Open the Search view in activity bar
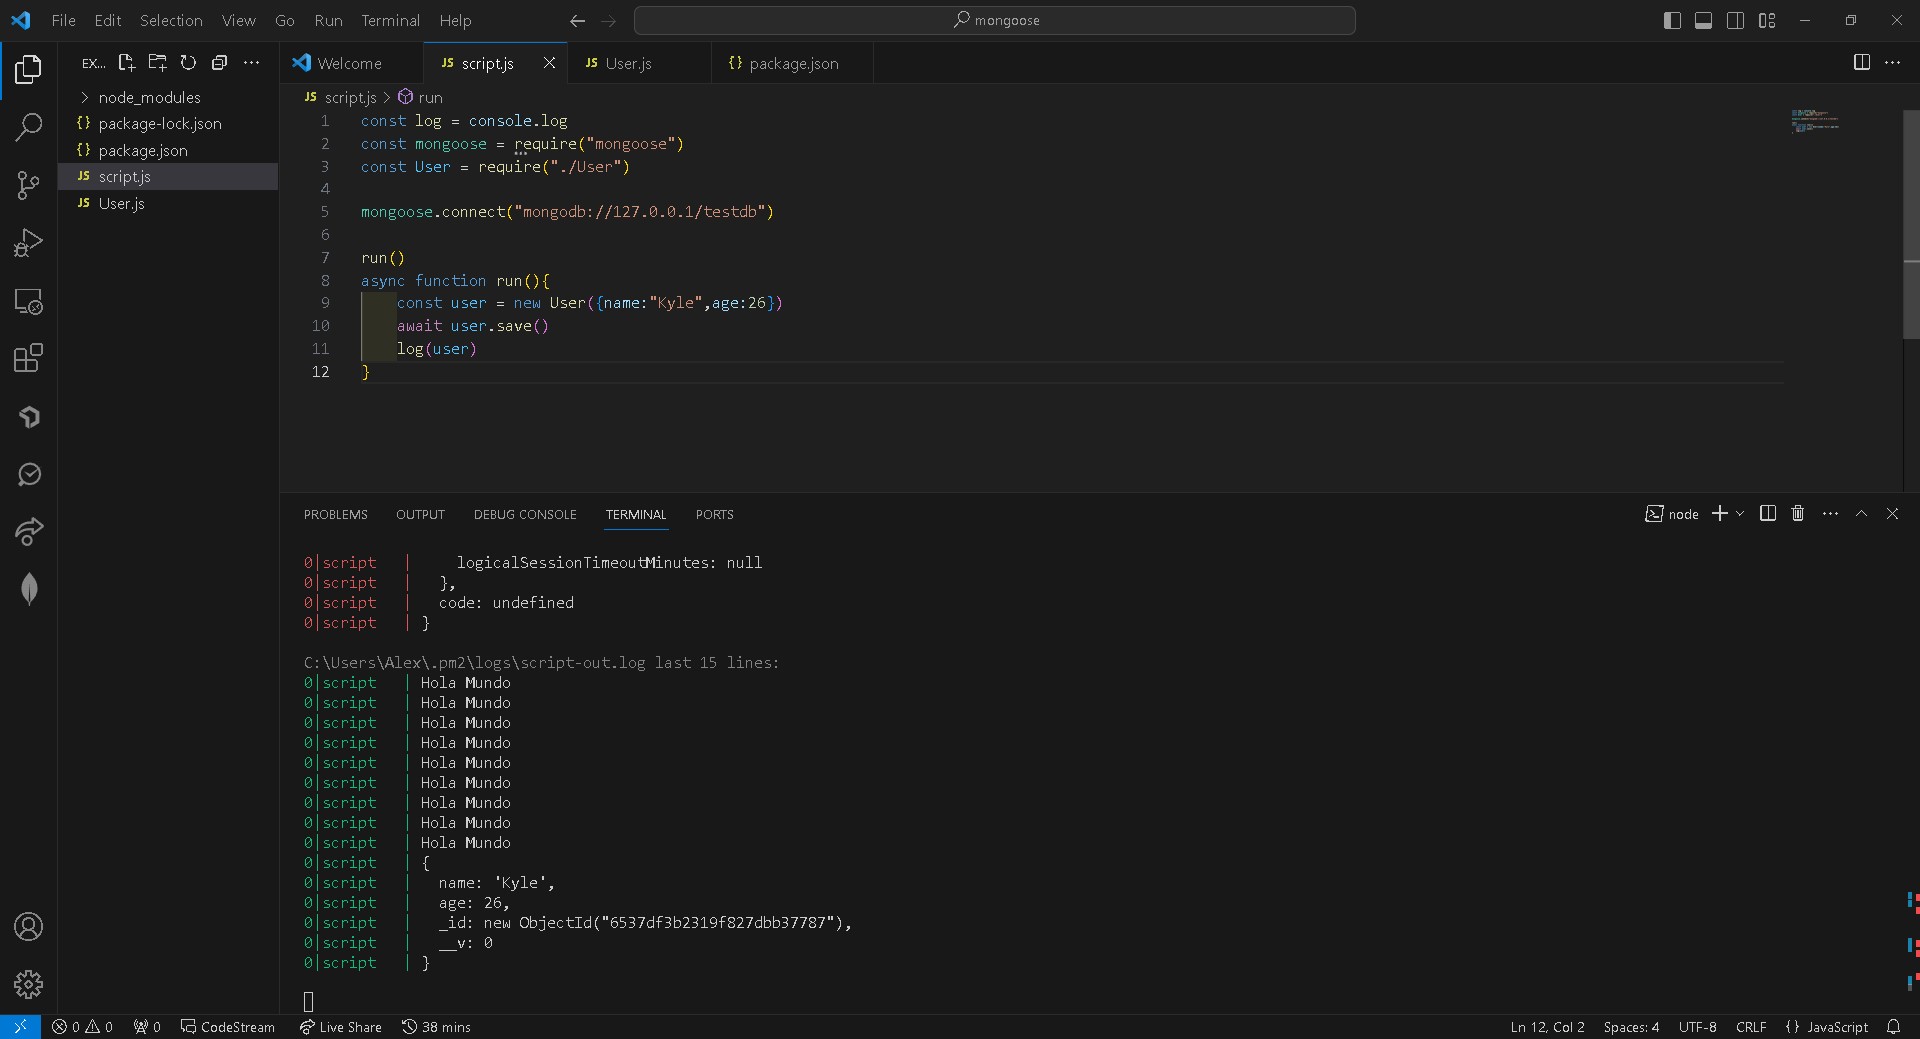 [x=28, y=127]
